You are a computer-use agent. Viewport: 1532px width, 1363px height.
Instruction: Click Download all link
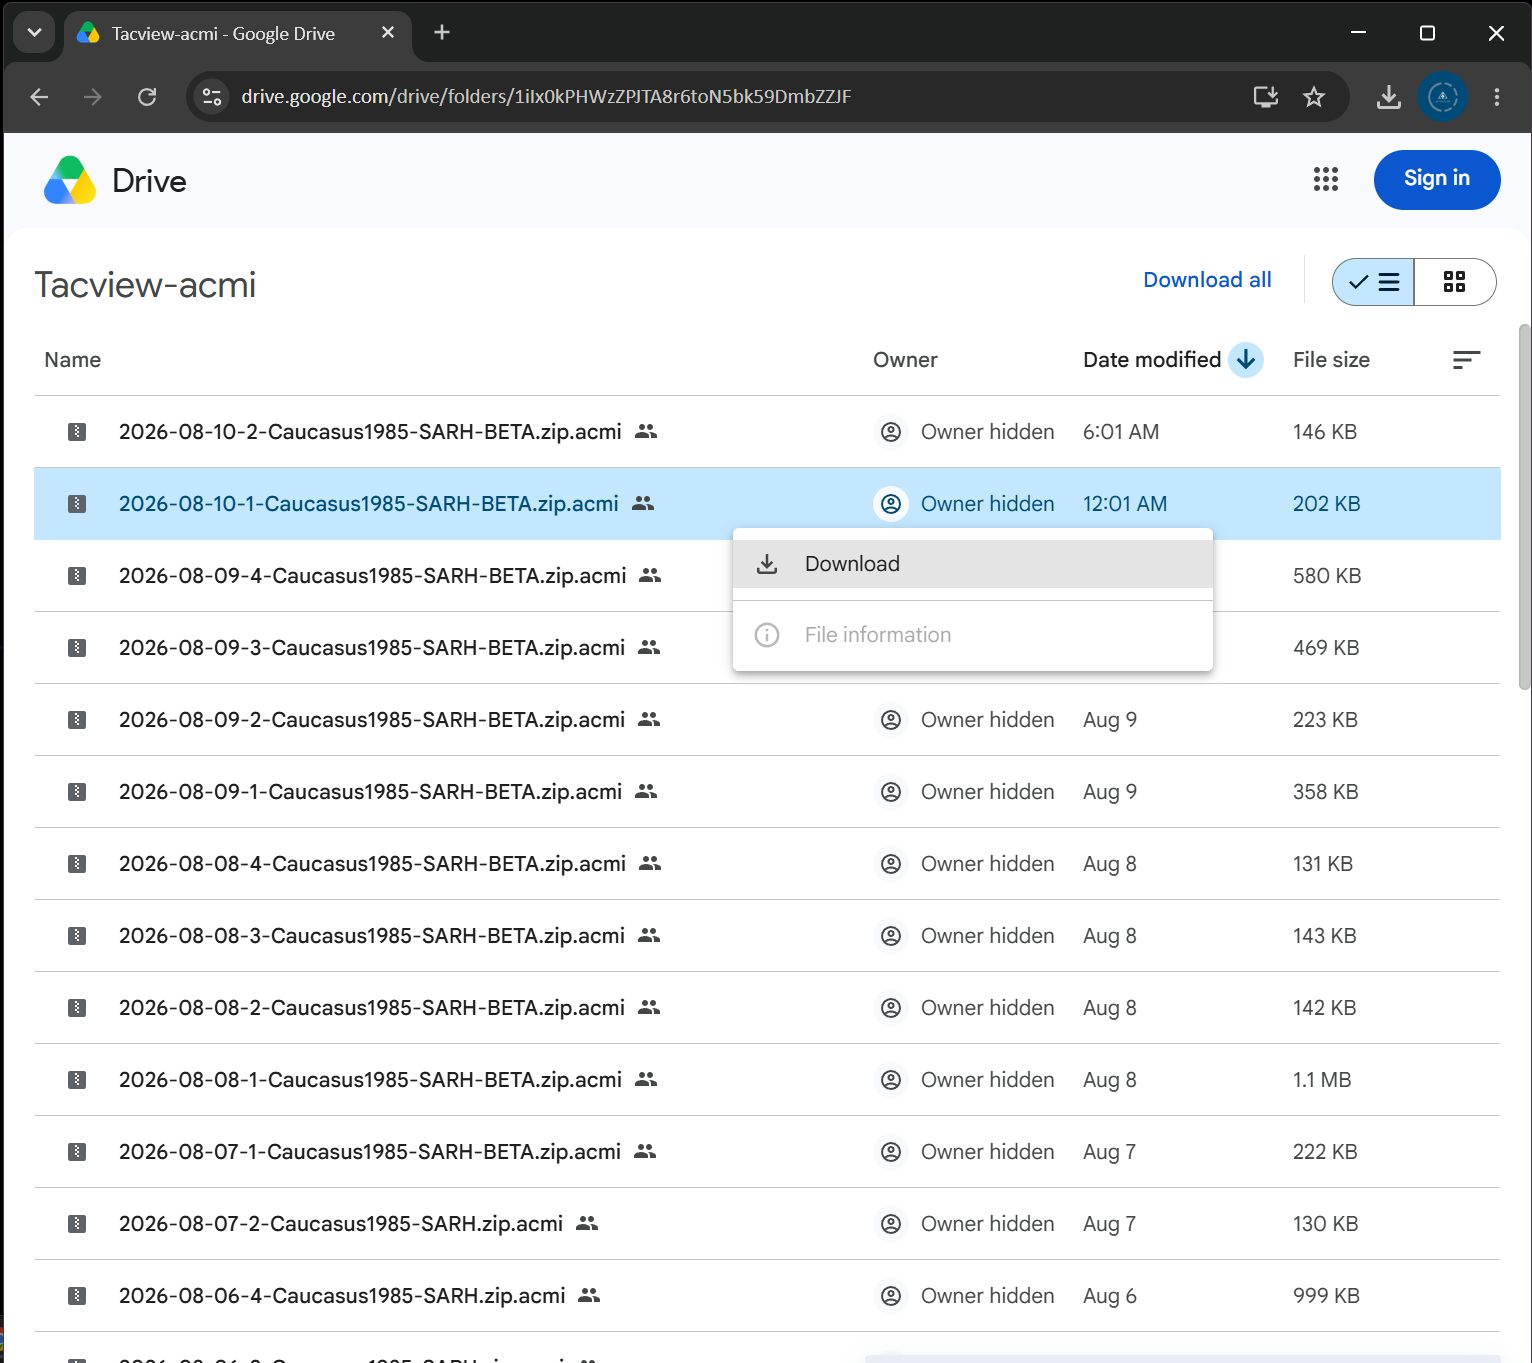[1207, 280]
